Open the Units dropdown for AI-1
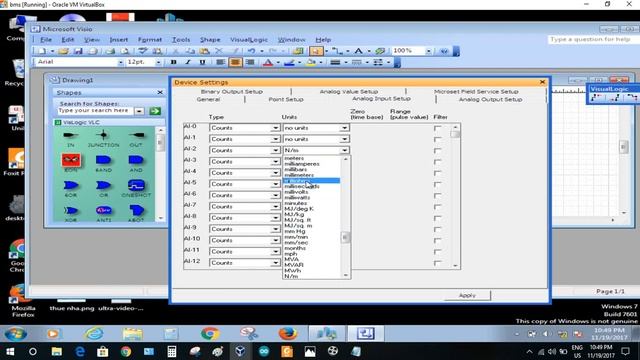This screenshot has height=360, width=640. coord(344,139)
